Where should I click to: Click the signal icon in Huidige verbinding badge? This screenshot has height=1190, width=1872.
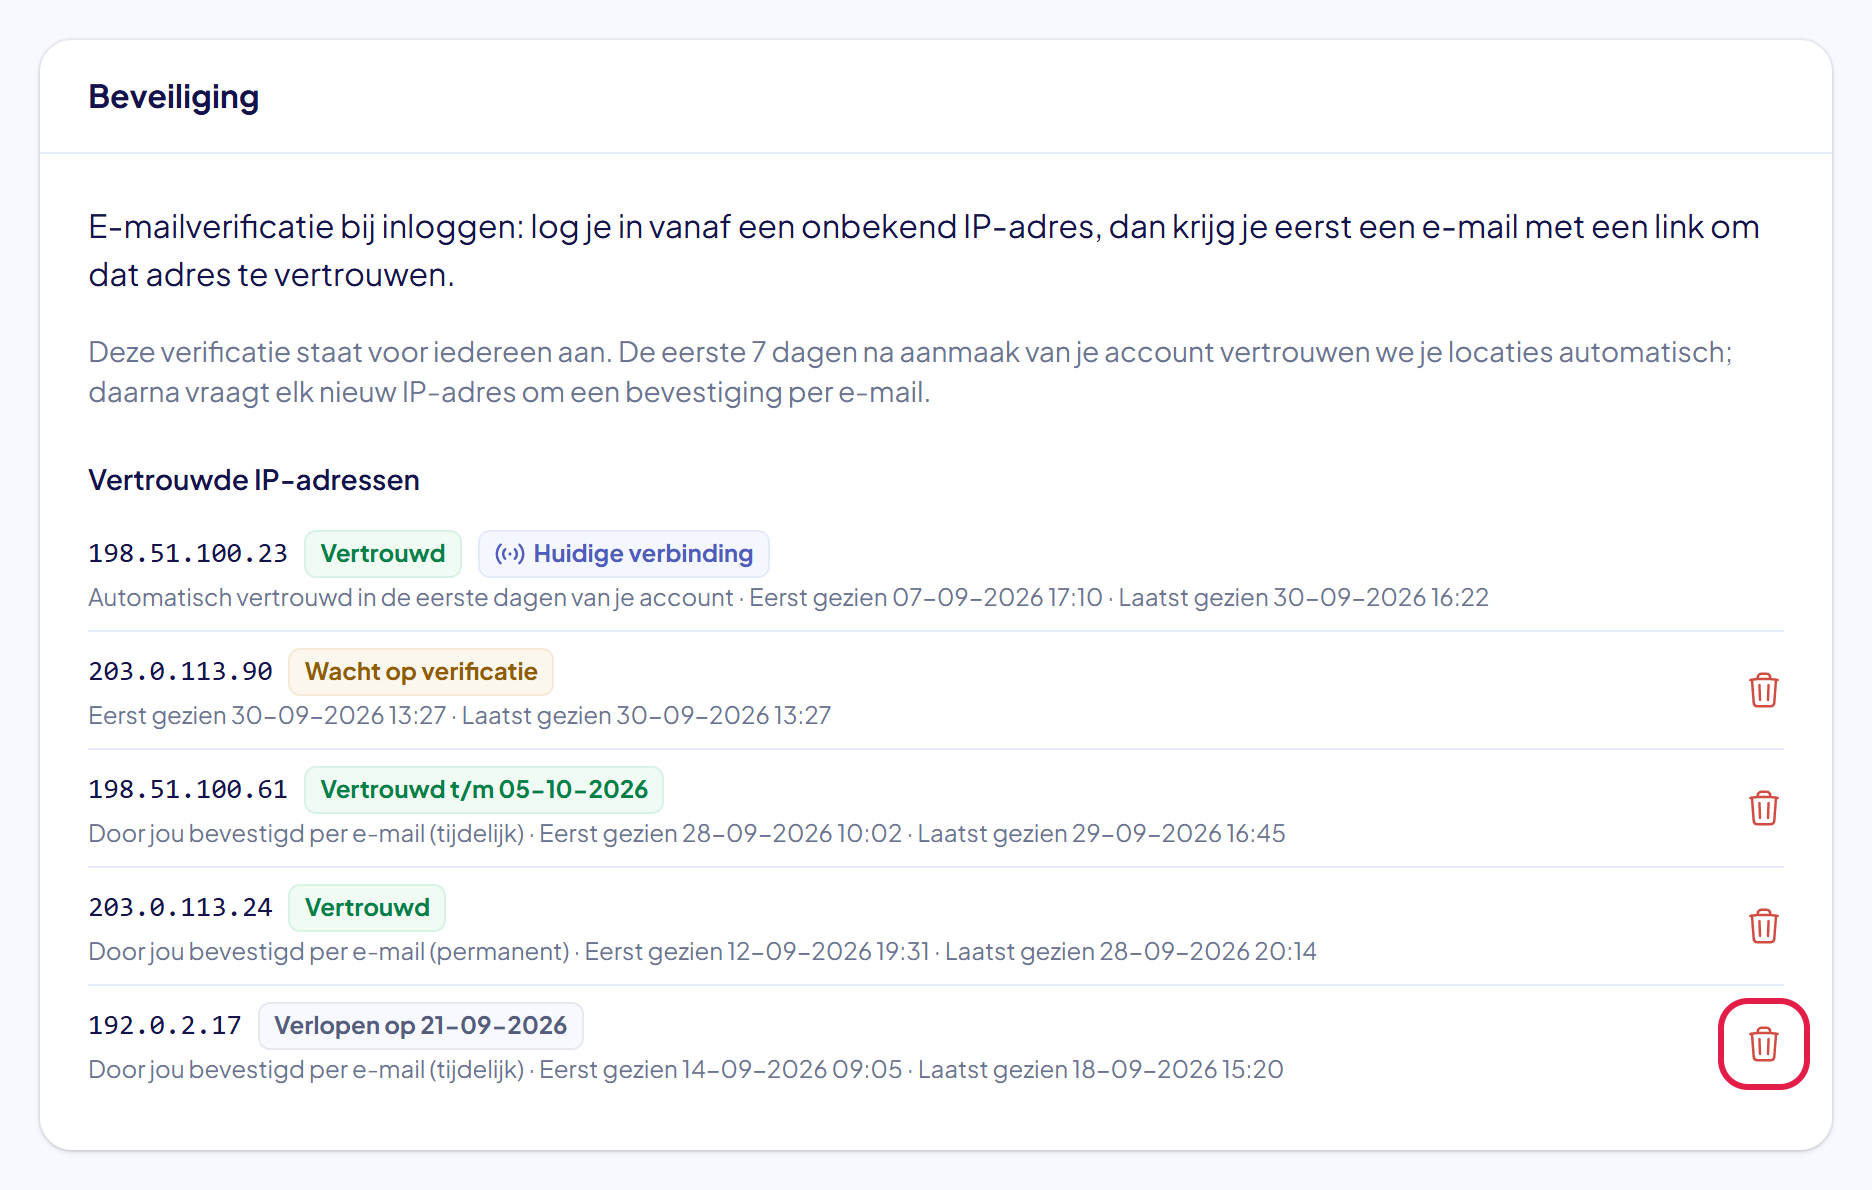(x=510, y=554)
